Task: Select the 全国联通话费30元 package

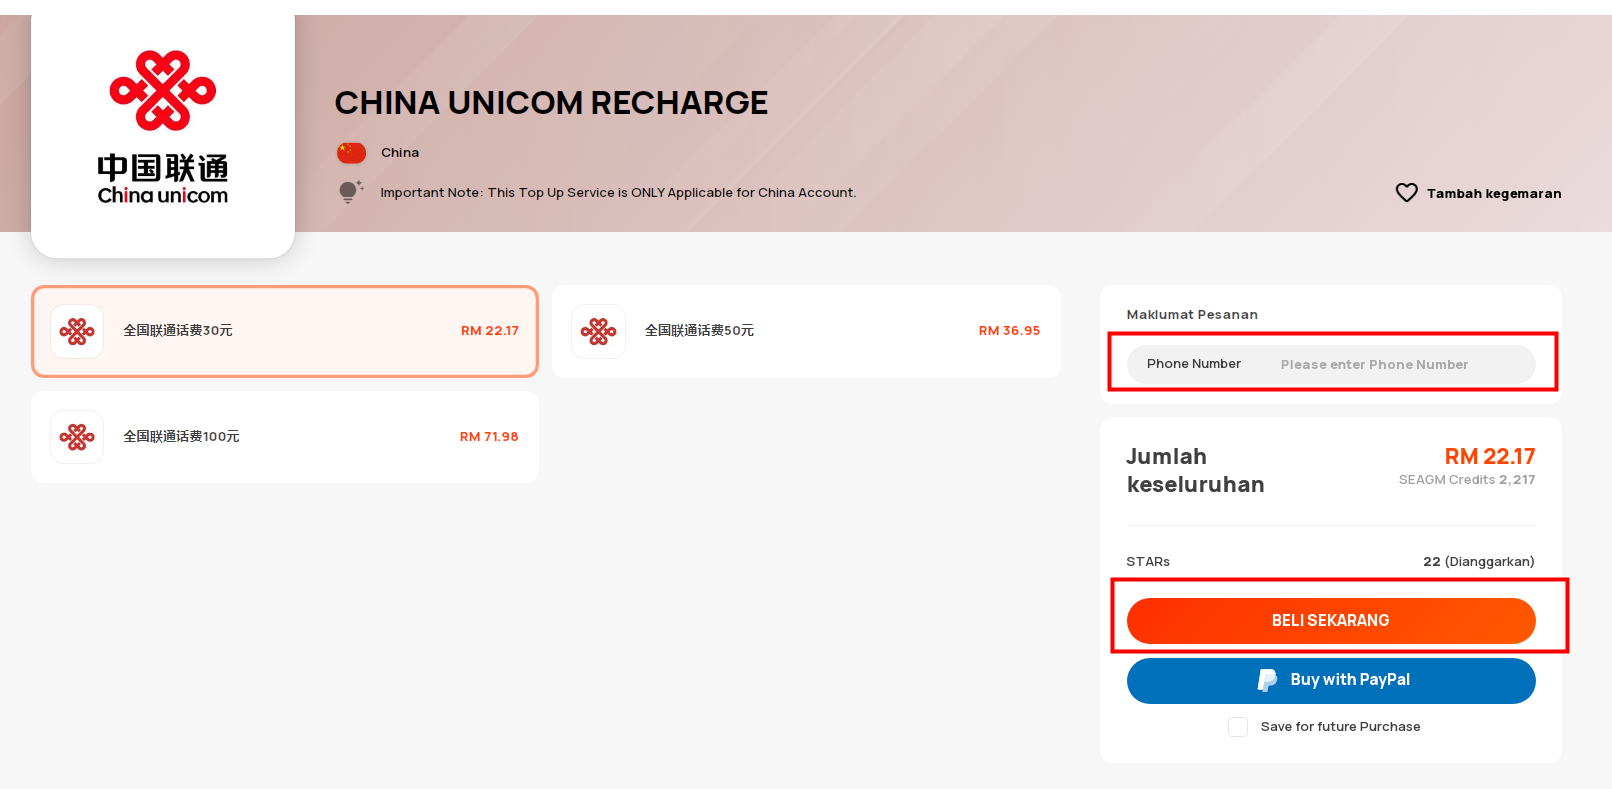Action: [x=285, y=331]
